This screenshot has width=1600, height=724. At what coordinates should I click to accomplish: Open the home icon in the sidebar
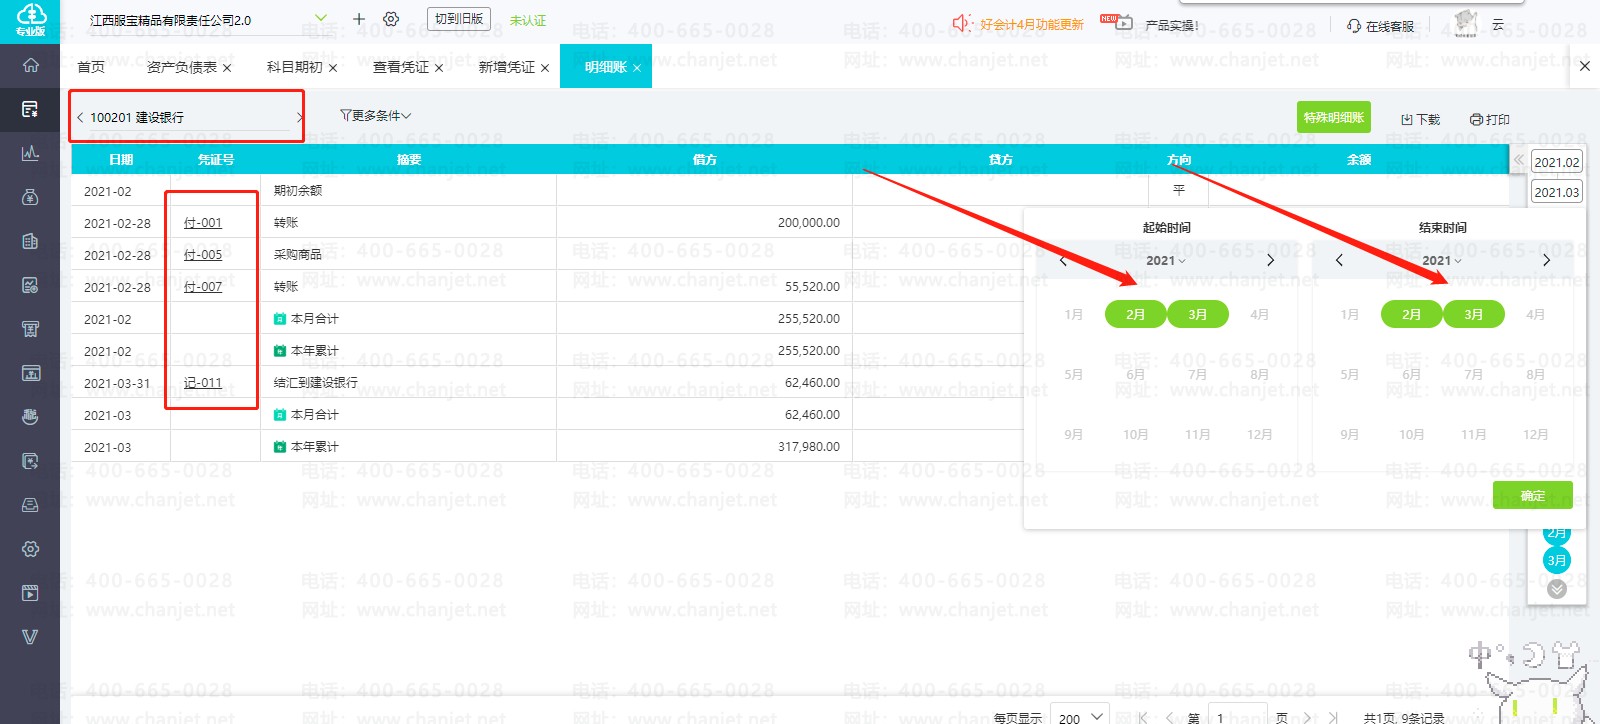point(30,65)
